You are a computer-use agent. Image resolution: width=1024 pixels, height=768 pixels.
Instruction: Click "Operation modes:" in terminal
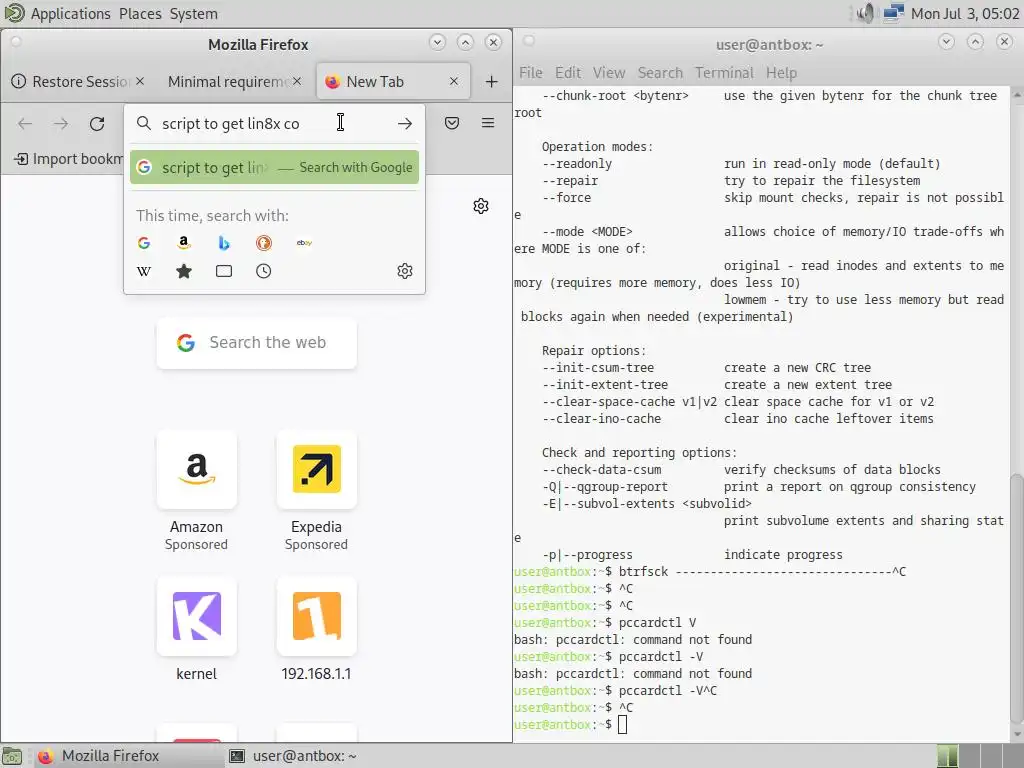click(597, 146)
